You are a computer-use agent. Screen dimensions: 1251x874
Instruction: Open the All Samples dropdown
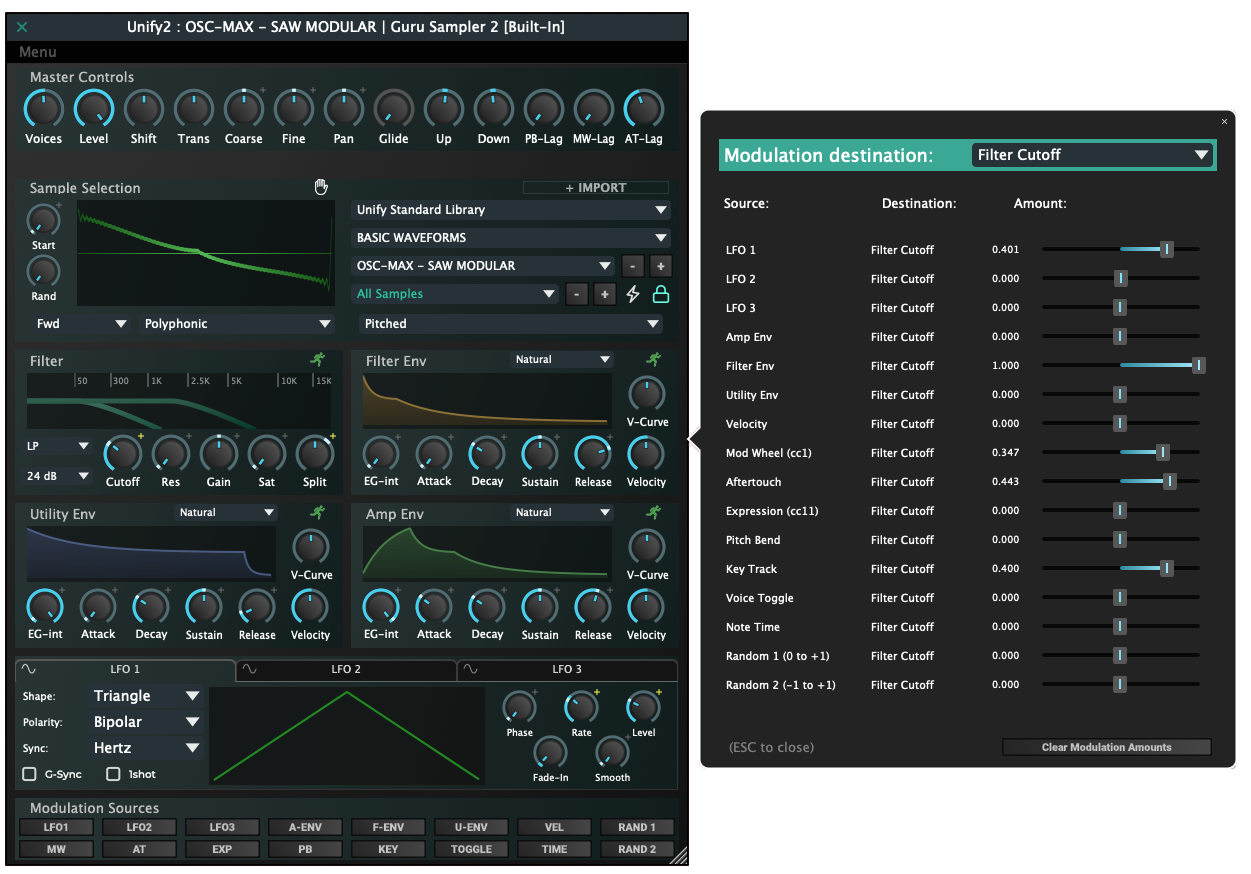pos(456,294)
